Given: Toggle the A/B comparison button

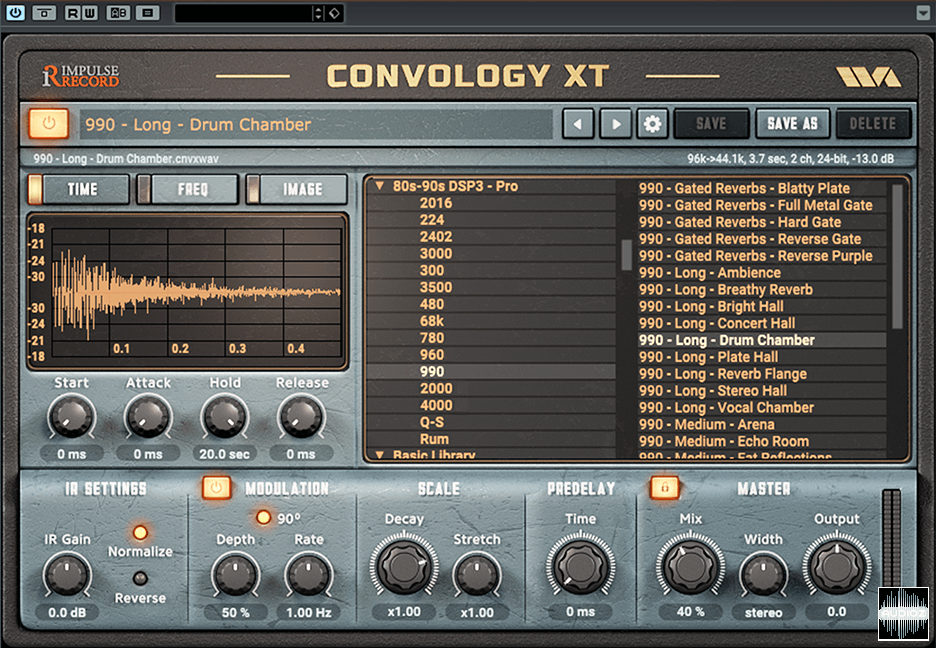Looking at the screenshot, I should (x=118, y=12).
